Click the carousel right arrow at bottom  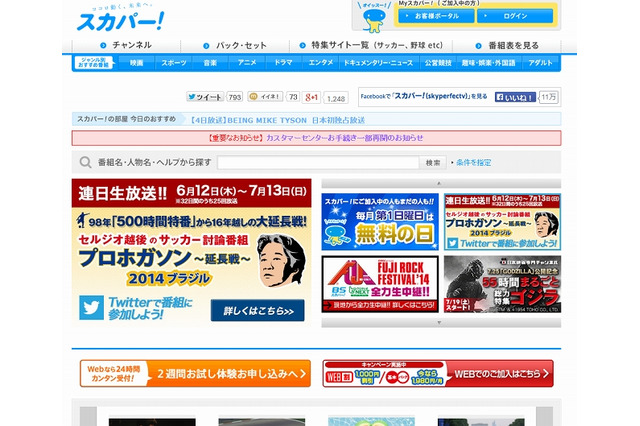point(544,416)
